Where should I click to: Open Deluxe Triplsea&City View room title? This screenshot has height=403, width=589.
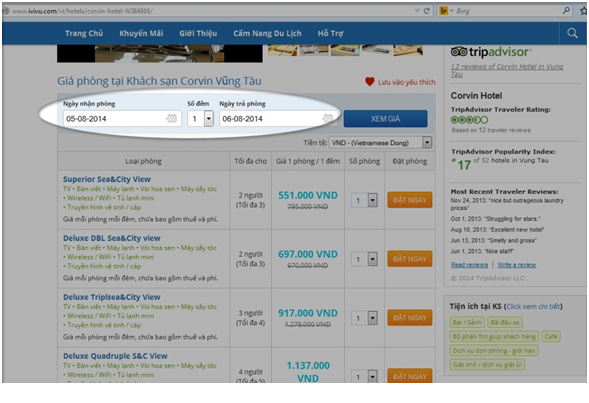pyautogui.click(x=112, y=297)
